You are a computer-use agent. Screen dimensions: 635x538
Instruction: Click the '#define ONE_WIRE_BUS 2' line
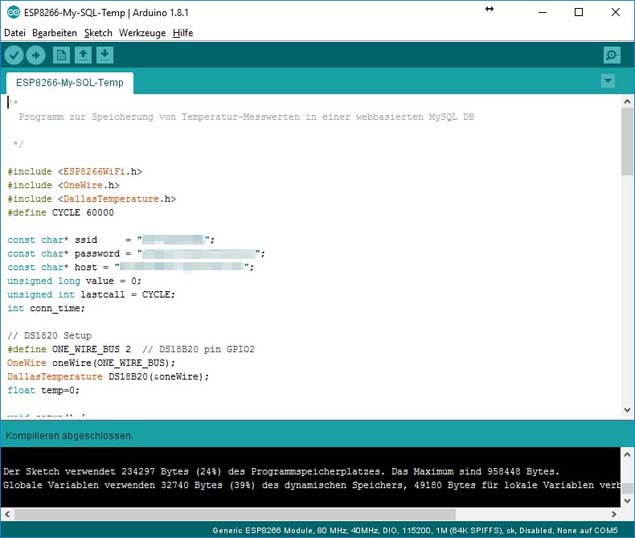tap(131, 349)
